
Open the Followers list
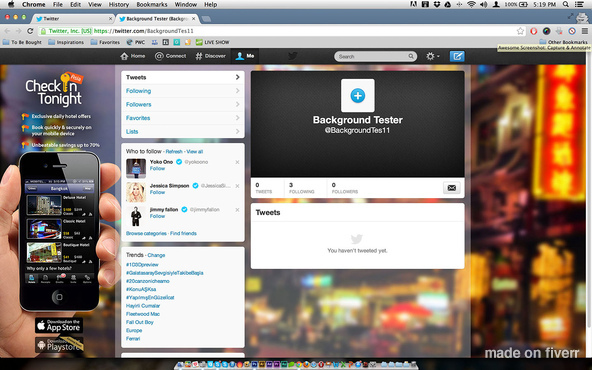(183, 105)
